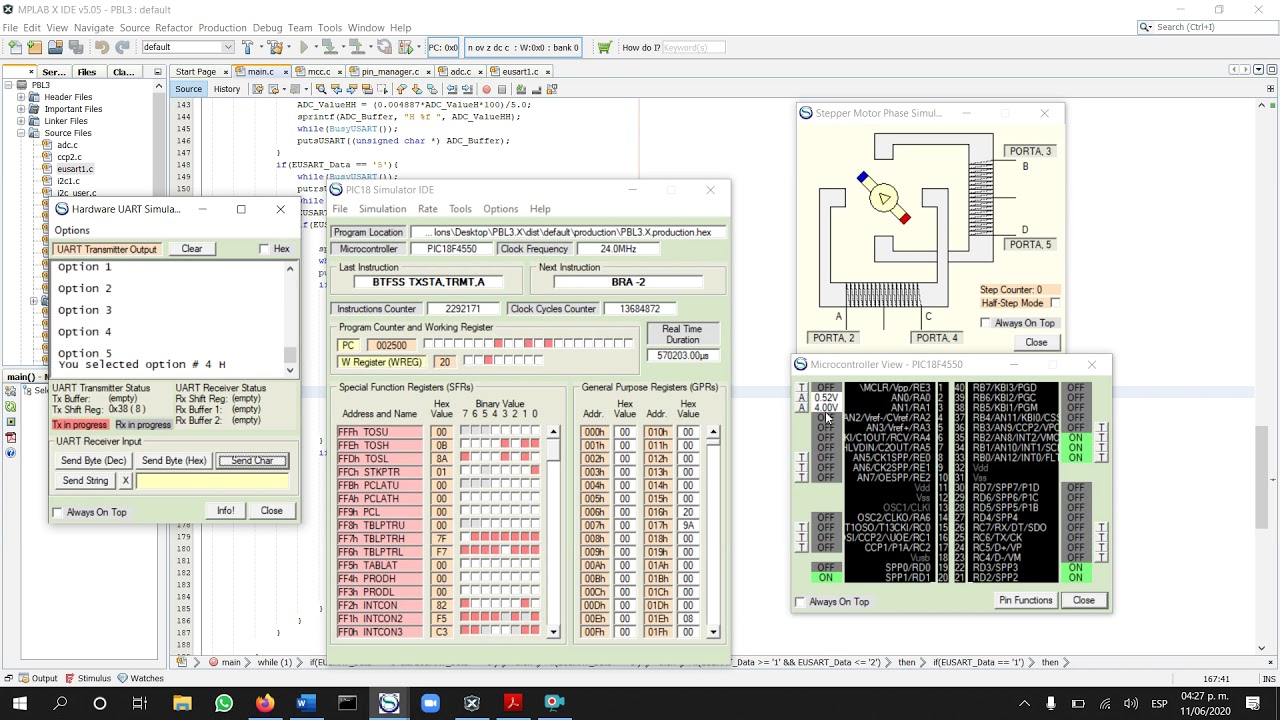
Task: Click the Send String text input field
Action: click(x=212, y=481)
